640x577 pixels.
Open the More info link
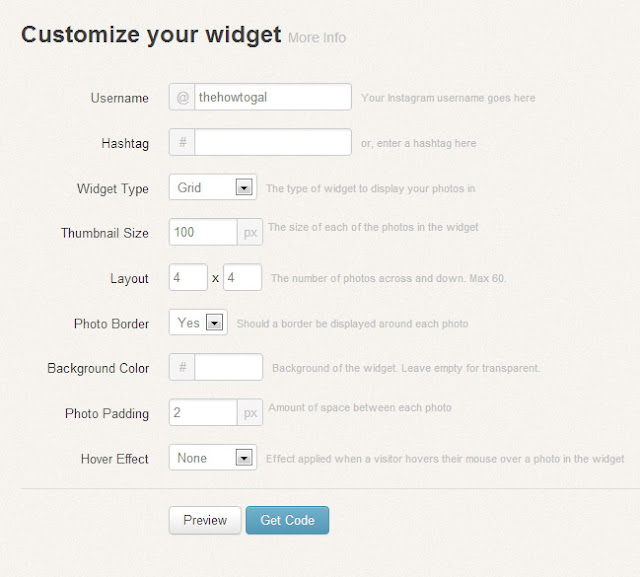tap(317, 38)
